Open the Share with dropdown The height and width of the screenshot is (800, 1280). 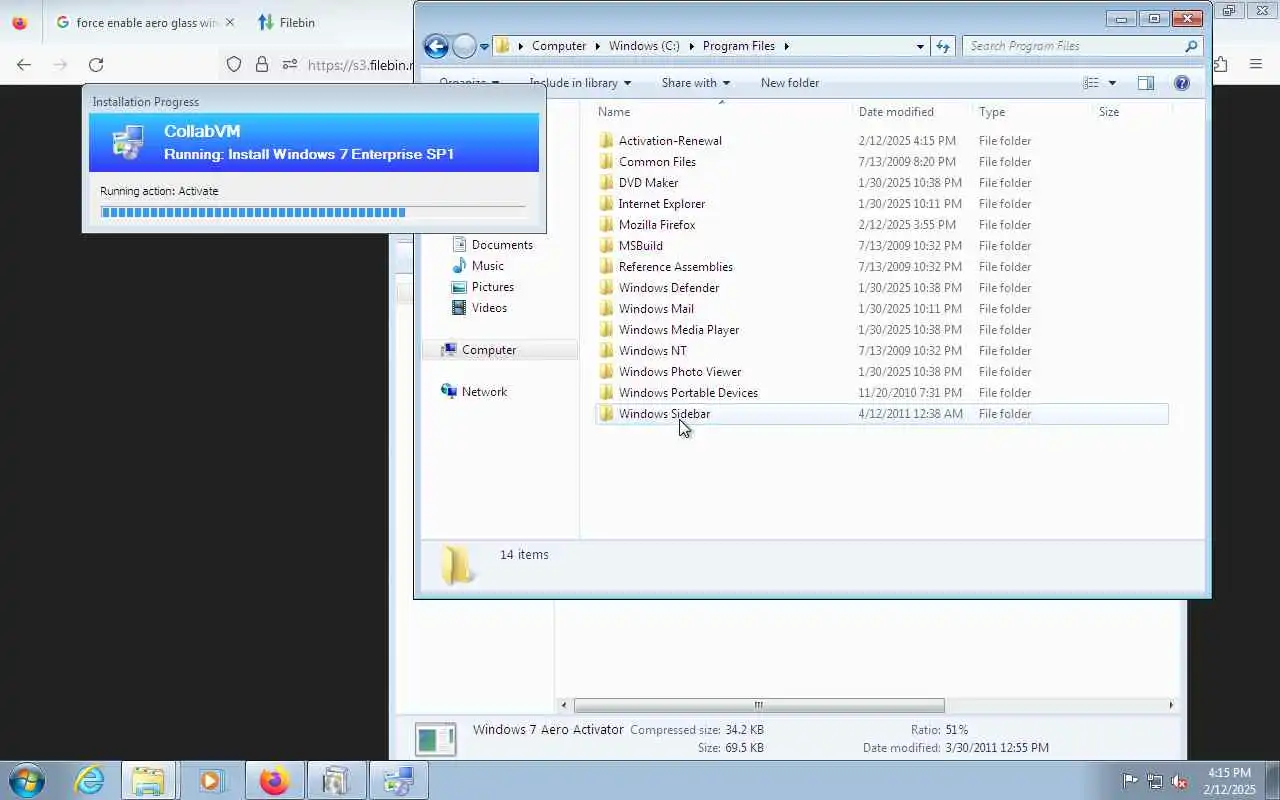(x=696, y=83)
